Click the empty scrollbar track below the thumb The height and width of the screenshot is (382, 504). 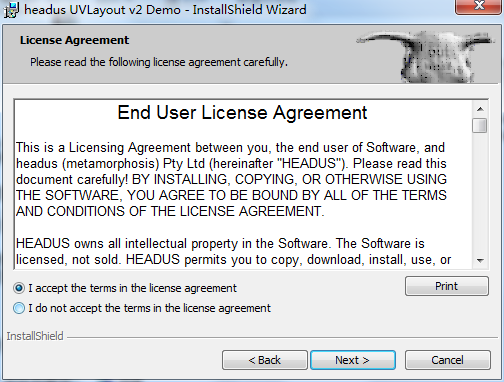click(x=480, y=193)
